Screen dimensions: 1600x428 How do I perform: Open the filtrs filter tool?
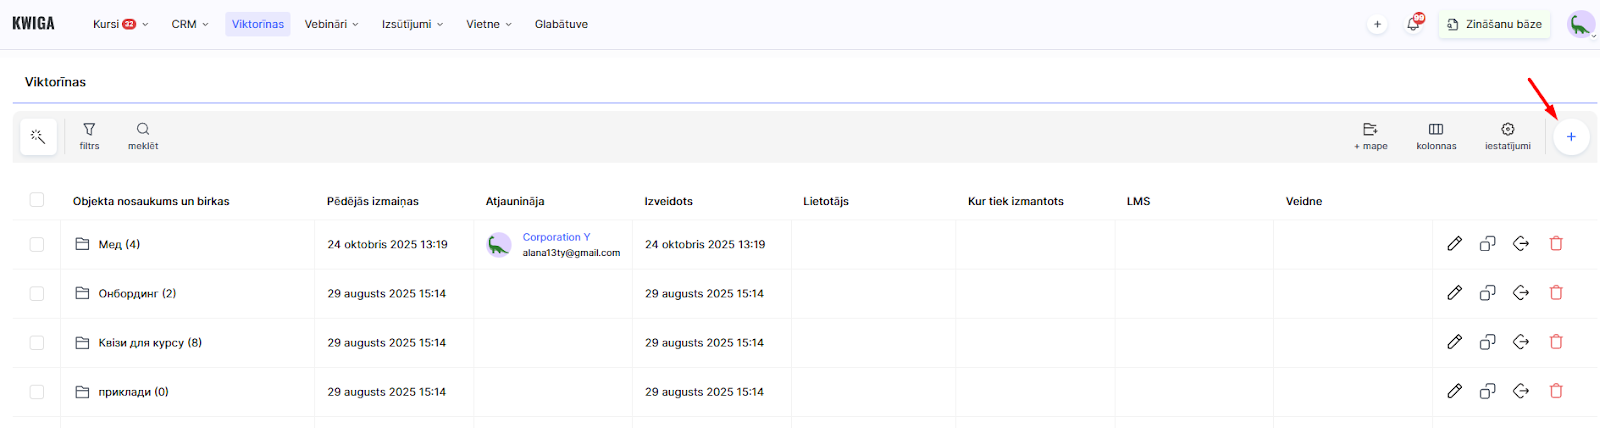click(89, 136)
